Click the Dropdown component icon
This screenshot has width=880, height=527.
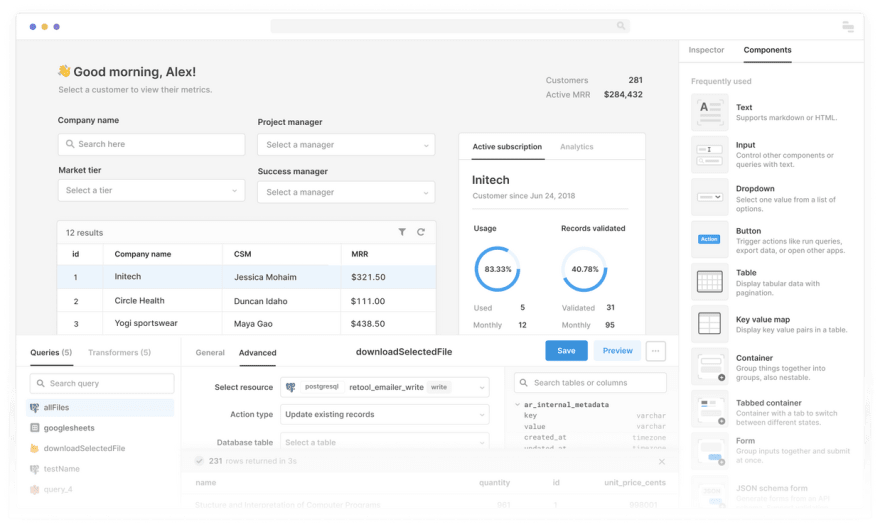(709, 197)
